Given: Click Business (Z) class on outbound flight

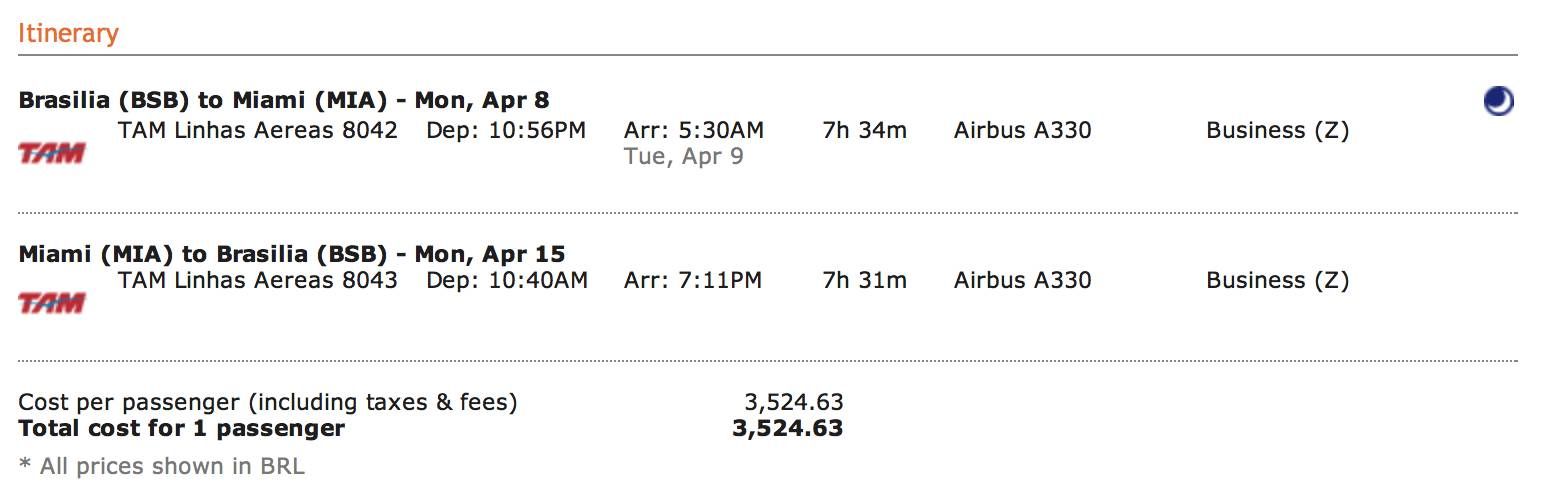Looking at the screenshot, I should point(1278,131).
